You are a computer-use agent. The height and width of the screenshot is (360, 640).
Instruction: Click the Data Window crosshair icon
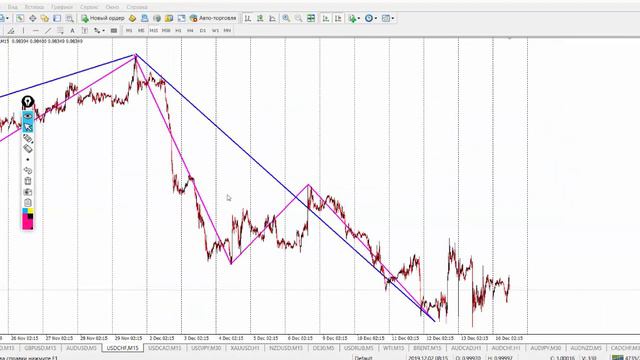[33, 18]
